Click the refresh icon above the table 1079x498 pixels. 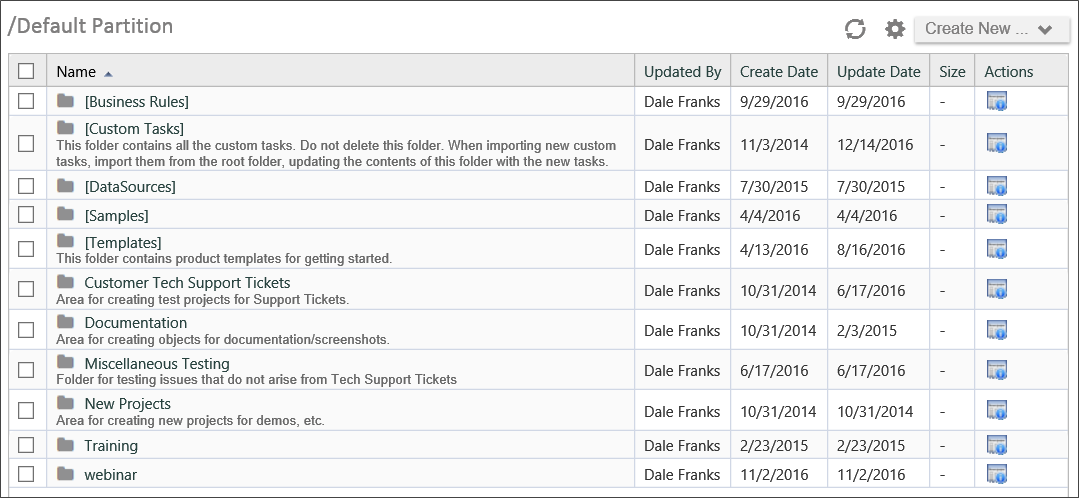[855, 29]
